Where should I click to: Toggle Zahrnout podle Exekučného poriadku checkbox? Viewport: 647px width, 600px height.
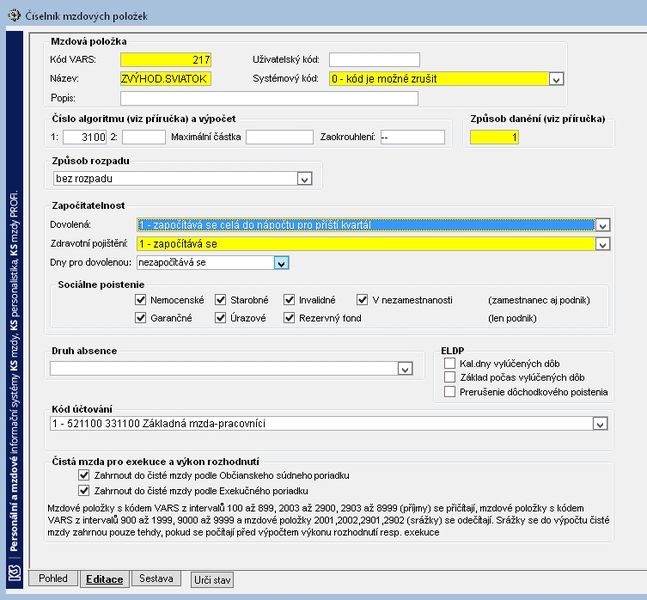(x=84, y=490)
